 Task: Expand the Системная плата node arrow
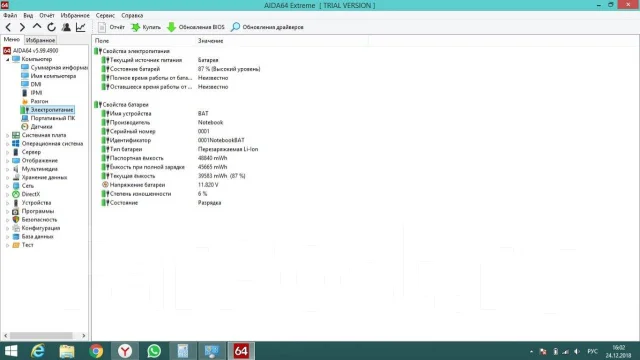click(7, 135)
